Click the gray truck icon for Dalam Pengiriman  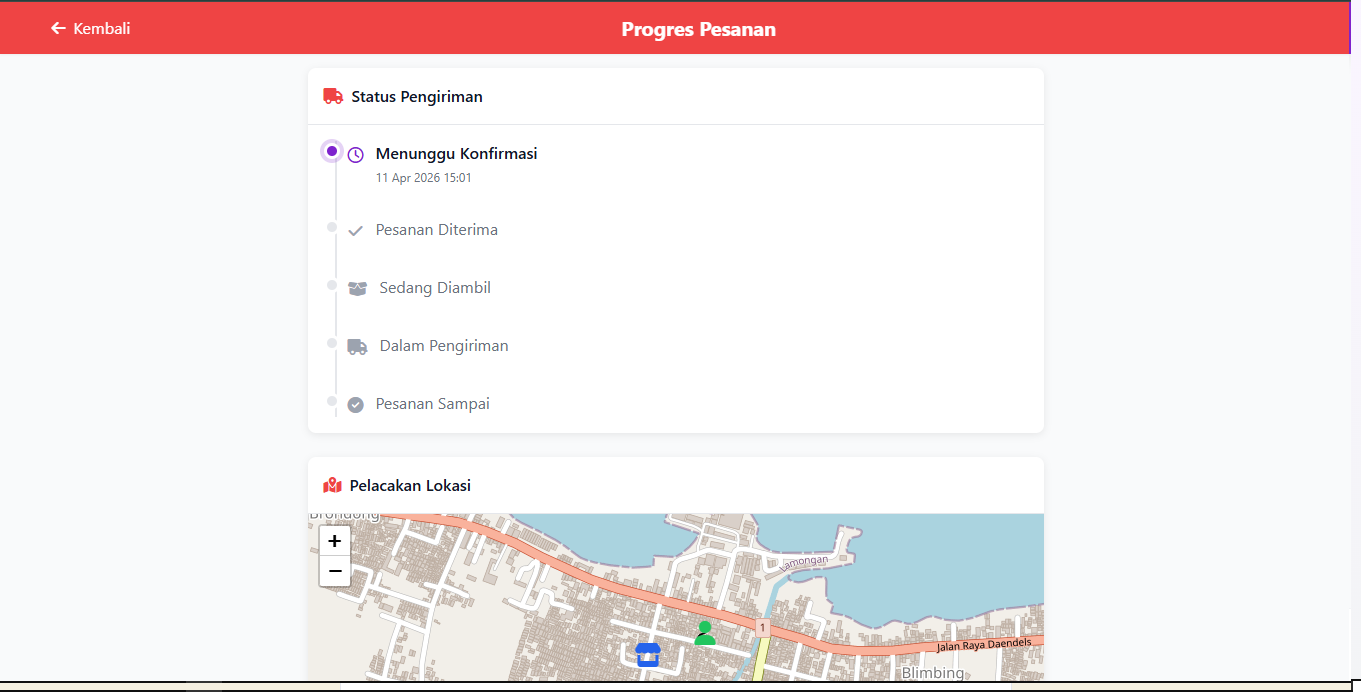tap(357, 347)
